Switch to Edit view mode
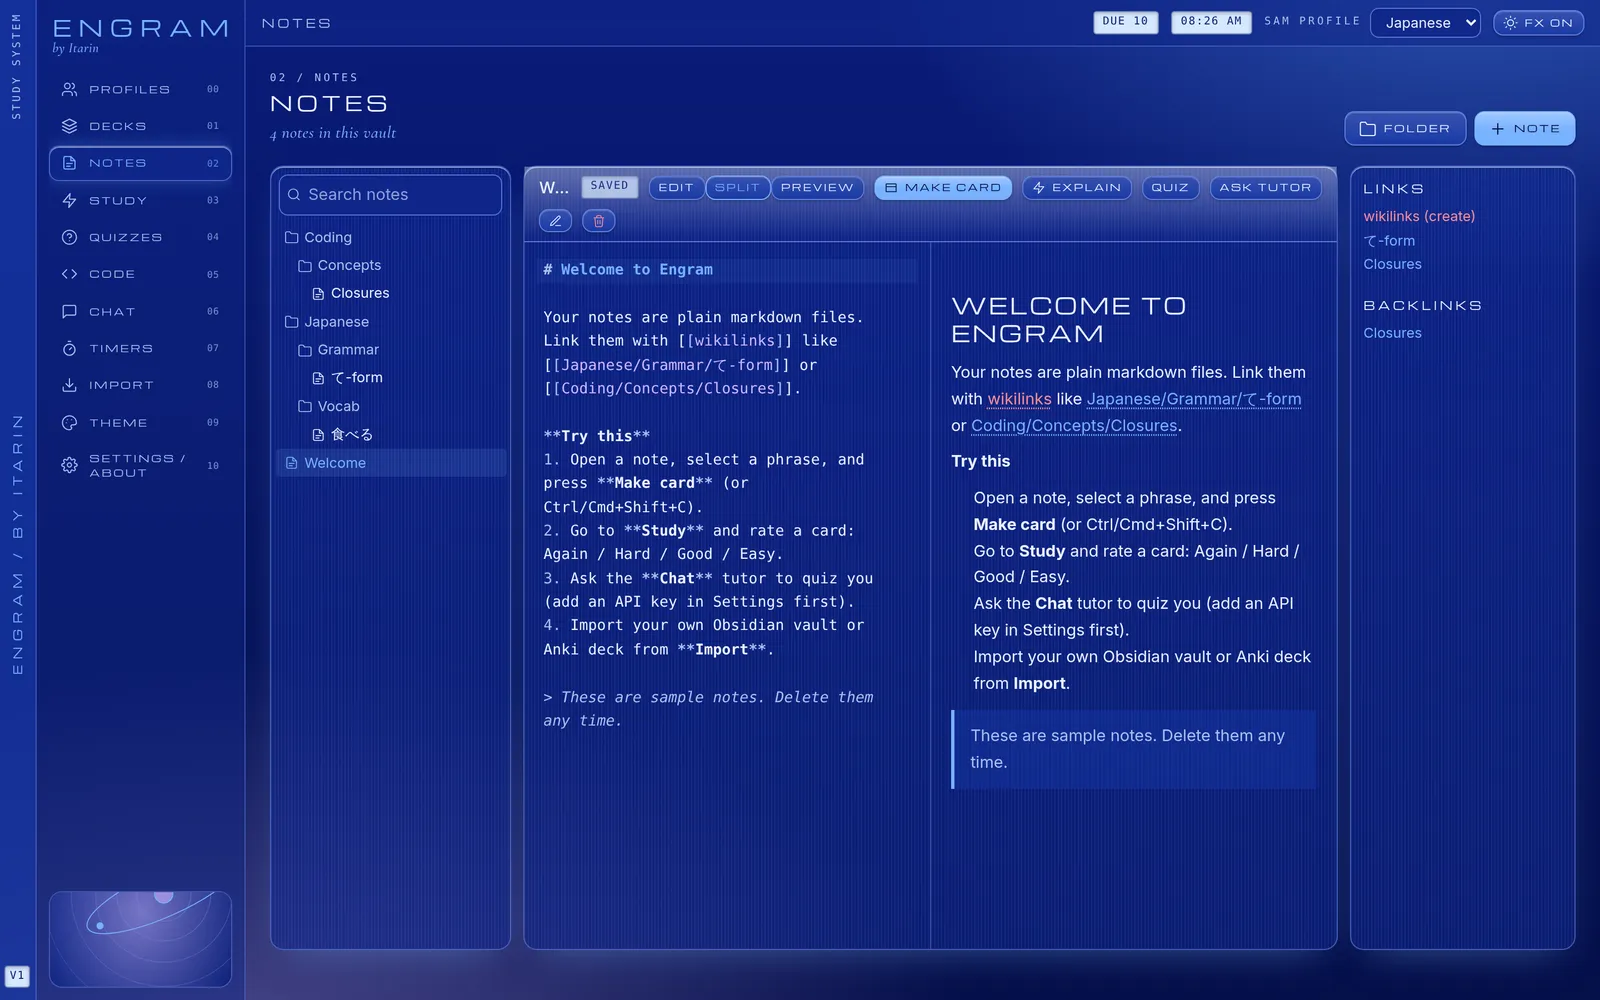This screenshot has height=1000, width=1600. [676, 188]
